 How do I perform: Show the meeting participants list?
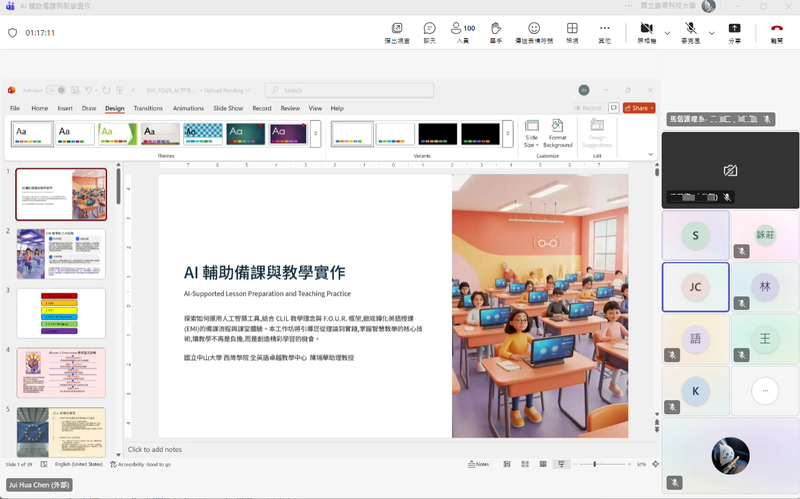click(462, 29)
